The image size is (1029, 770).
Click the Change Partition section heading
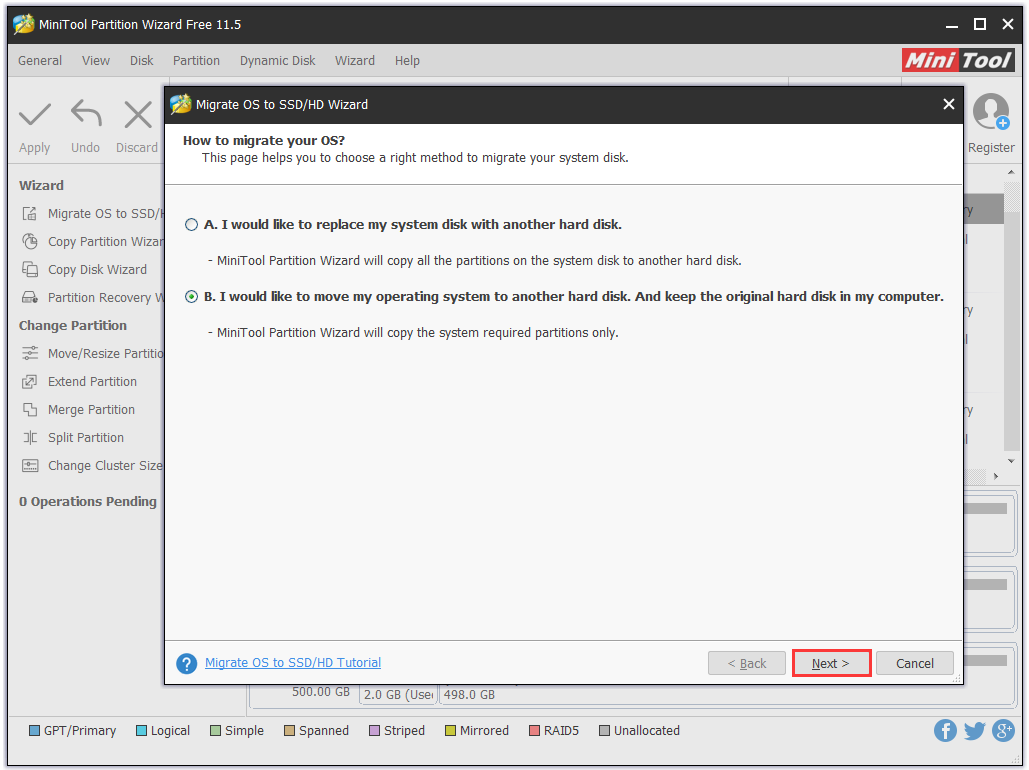point(73,326)
